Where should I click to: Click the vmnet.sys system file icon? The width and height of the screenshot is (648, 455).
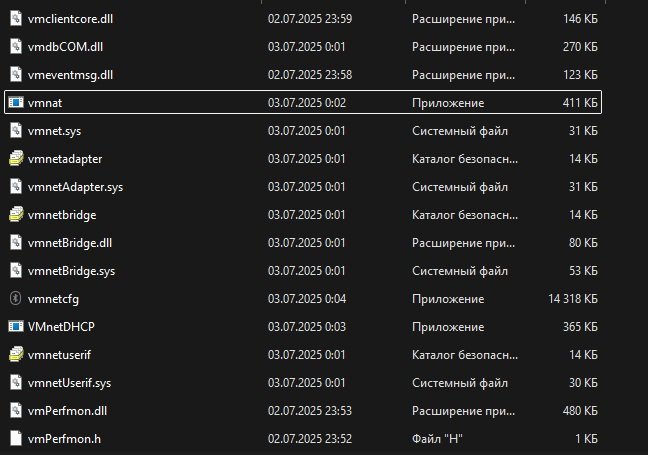[15, 130]
